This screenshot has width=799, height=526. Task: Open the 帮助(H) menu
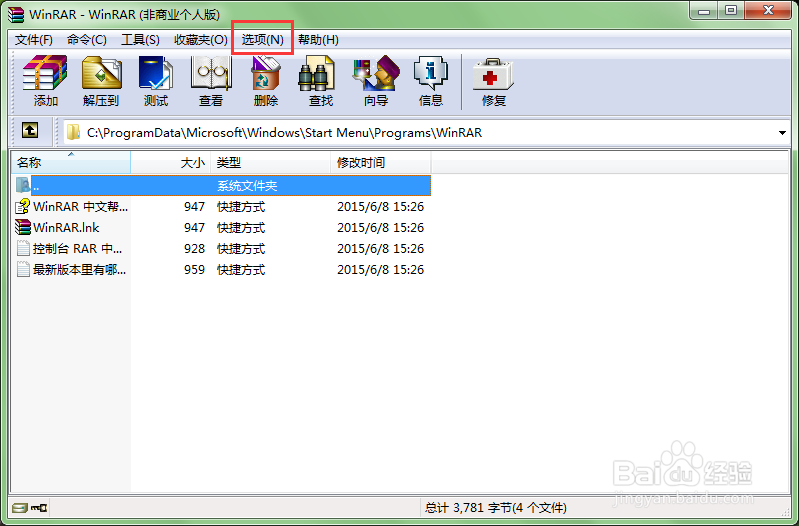pyautogui.click(x=318, y=40)
